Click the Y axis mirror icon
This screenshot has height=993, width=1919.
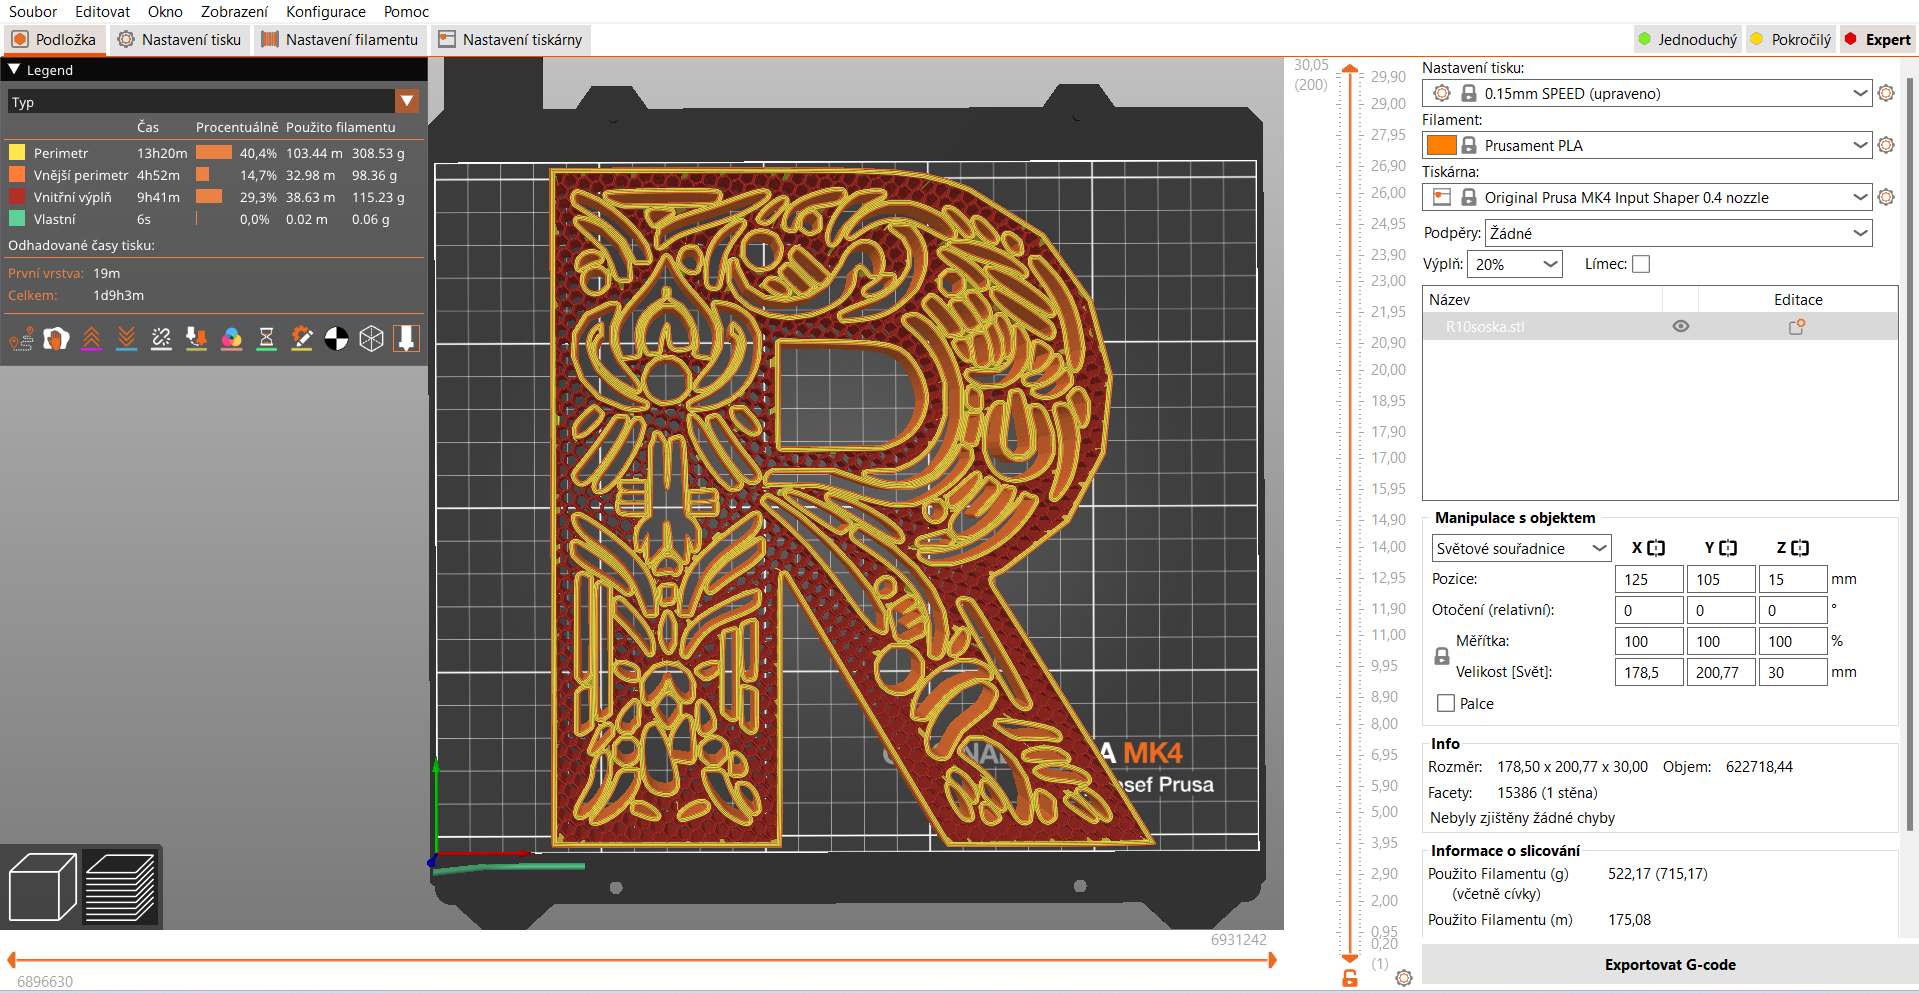1728,548
